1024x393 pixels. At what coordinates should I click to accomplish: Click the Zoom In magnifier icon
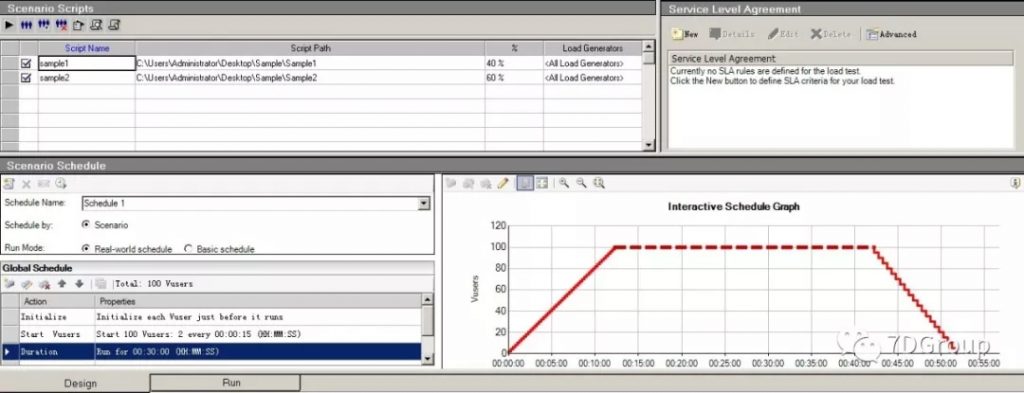point(564,183)
